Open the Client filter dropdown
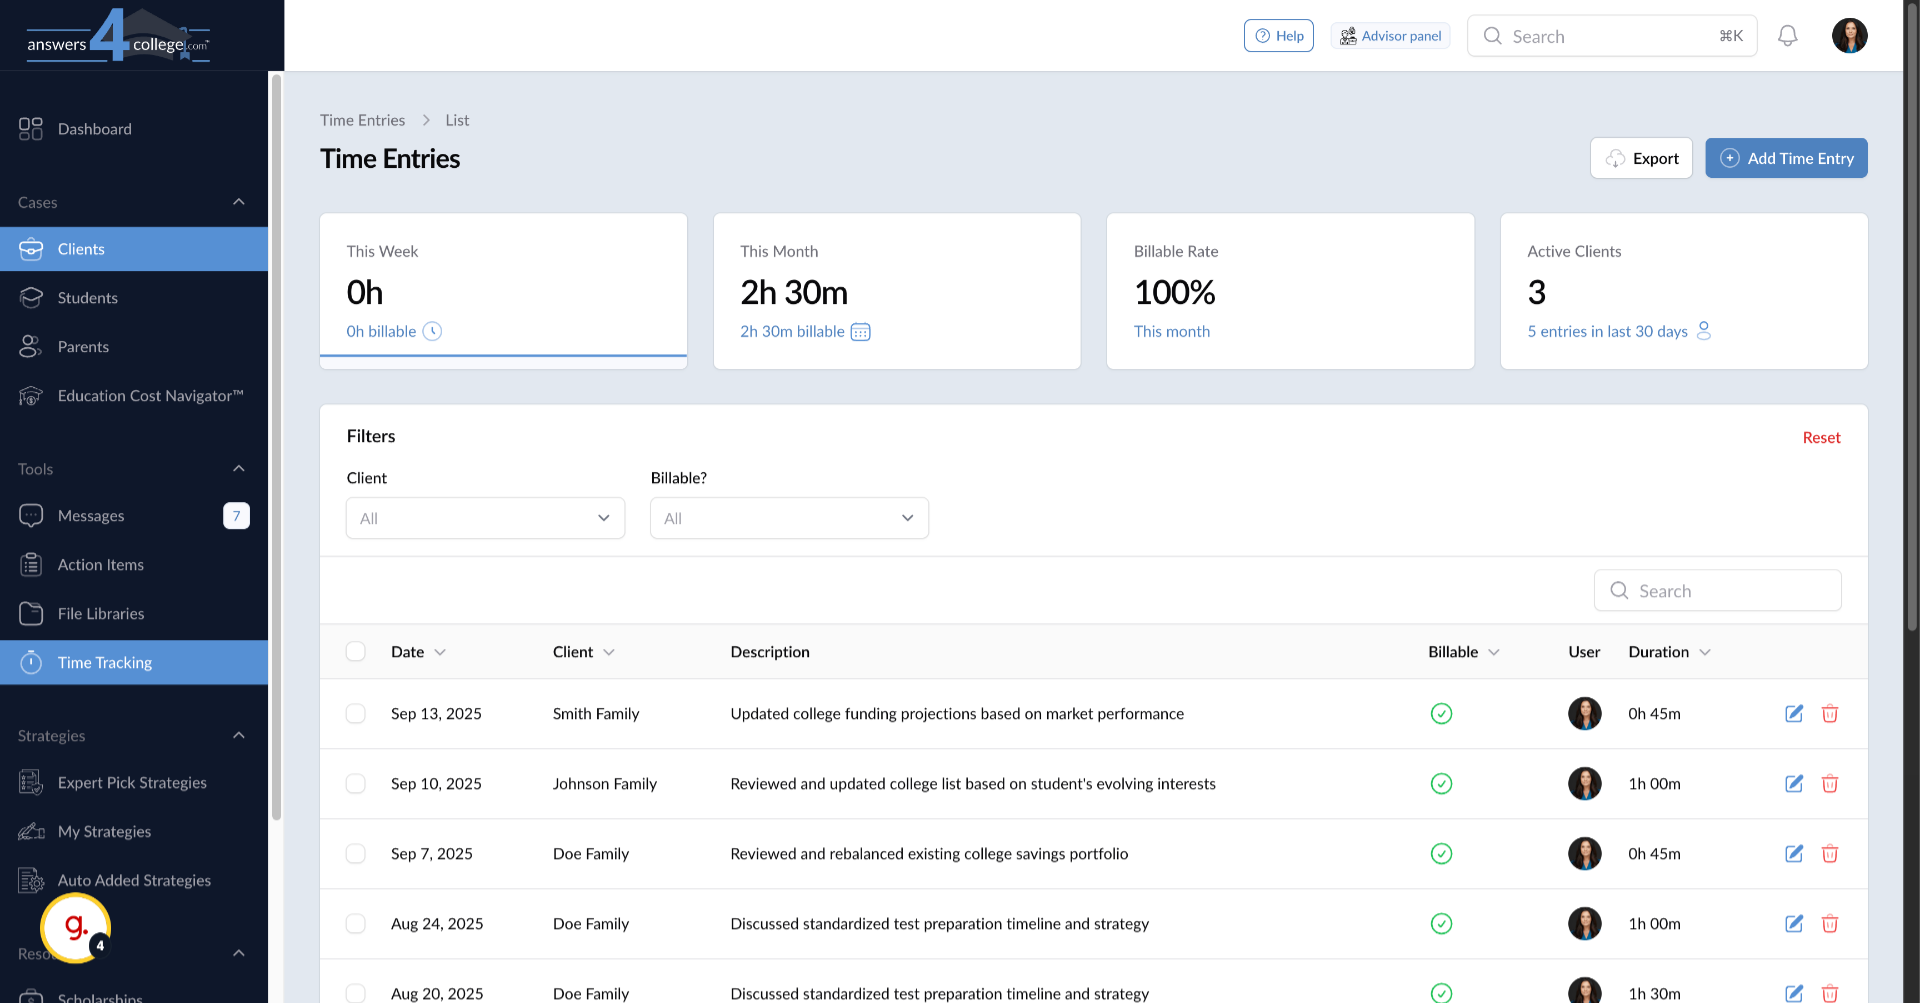Screen dimensions: 1920x1003 [485, 518]
